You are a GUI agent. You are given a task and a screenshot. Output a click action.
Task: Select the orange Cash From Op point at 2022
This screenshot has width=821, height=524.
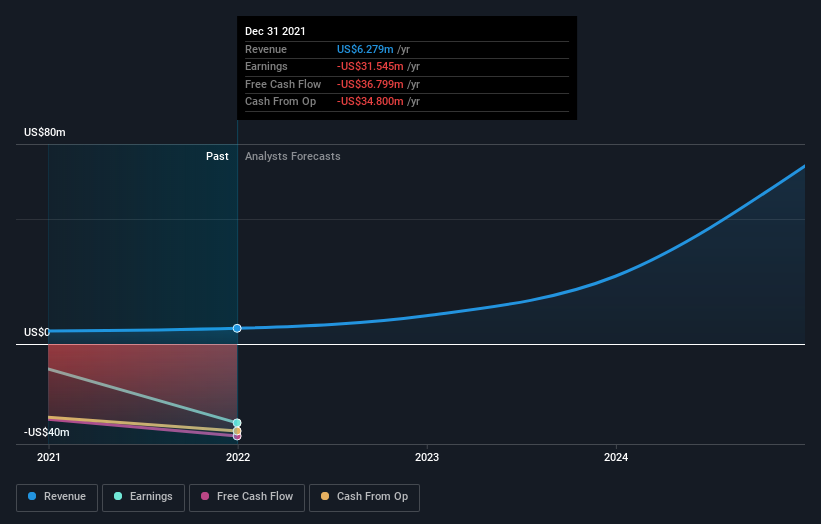(237, 431)
